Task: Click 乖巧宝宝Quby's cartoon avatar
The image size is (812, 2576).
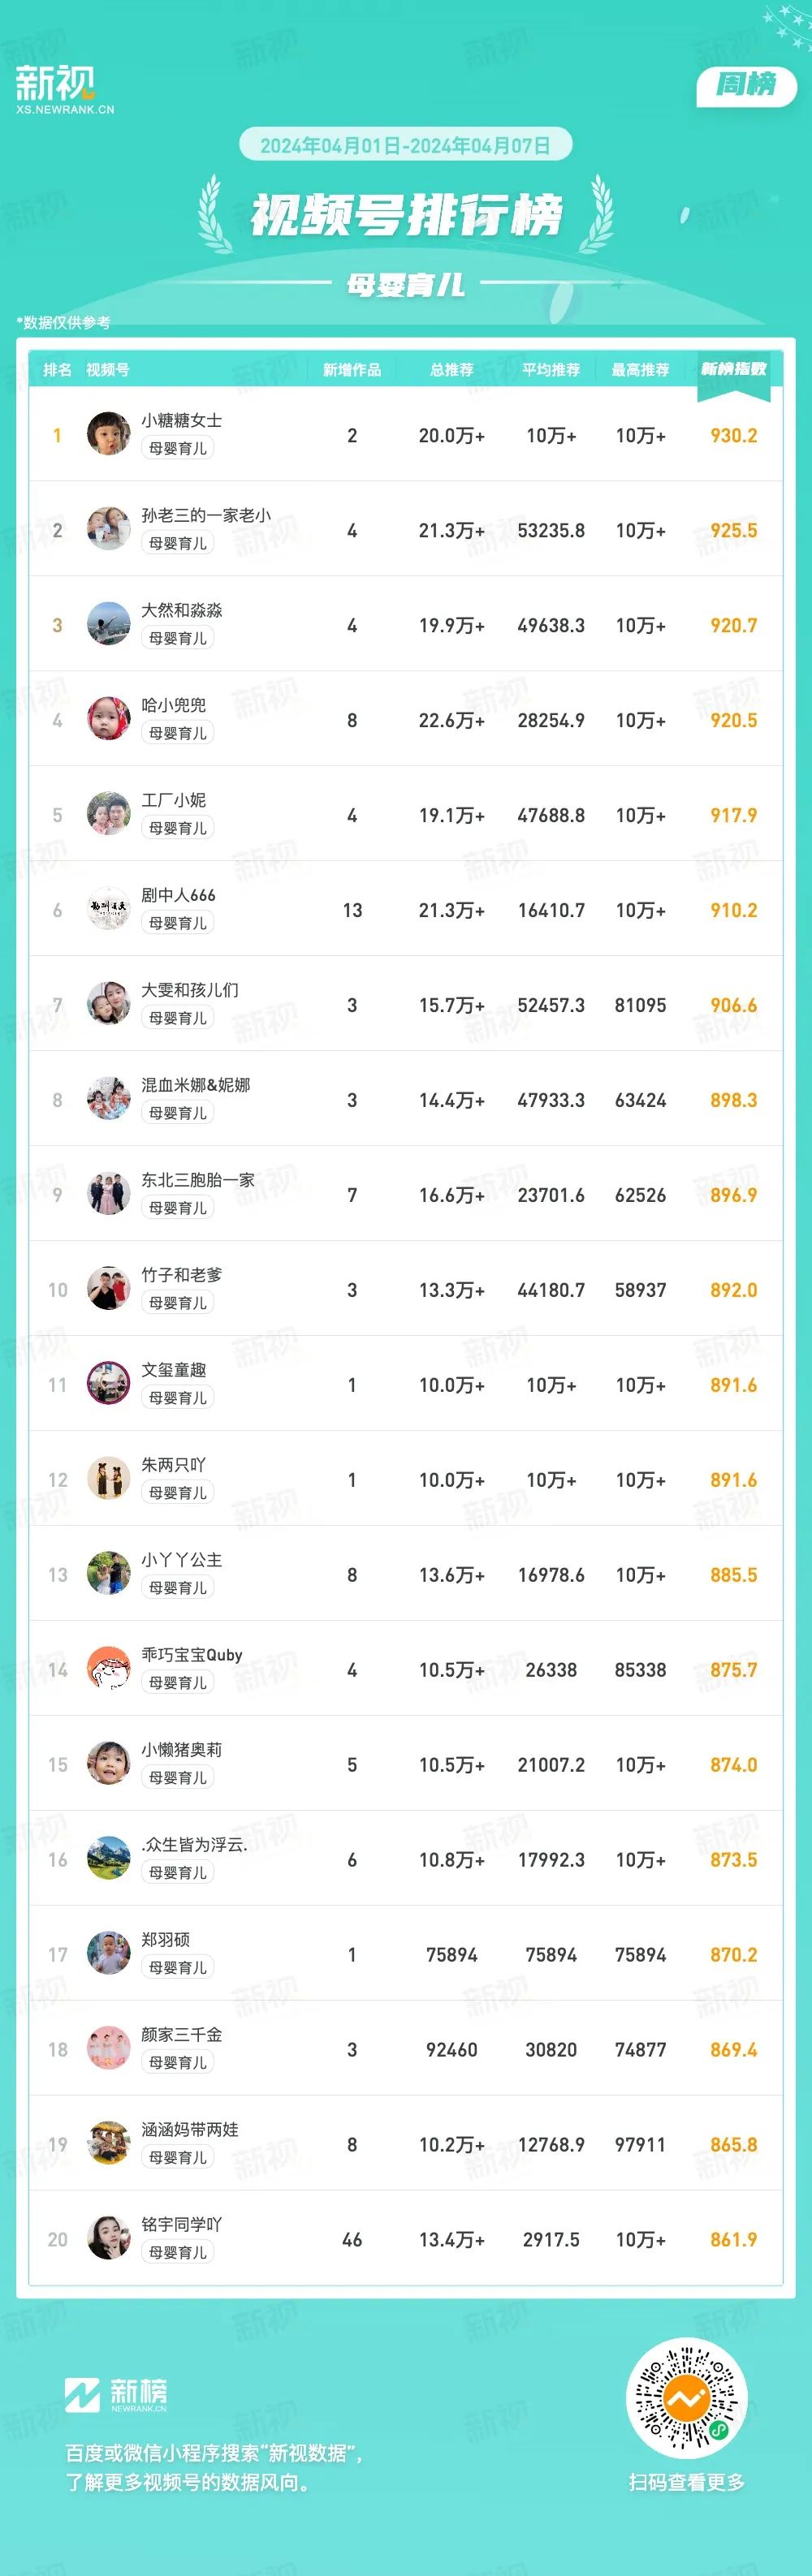Action: coord(108,1669)
